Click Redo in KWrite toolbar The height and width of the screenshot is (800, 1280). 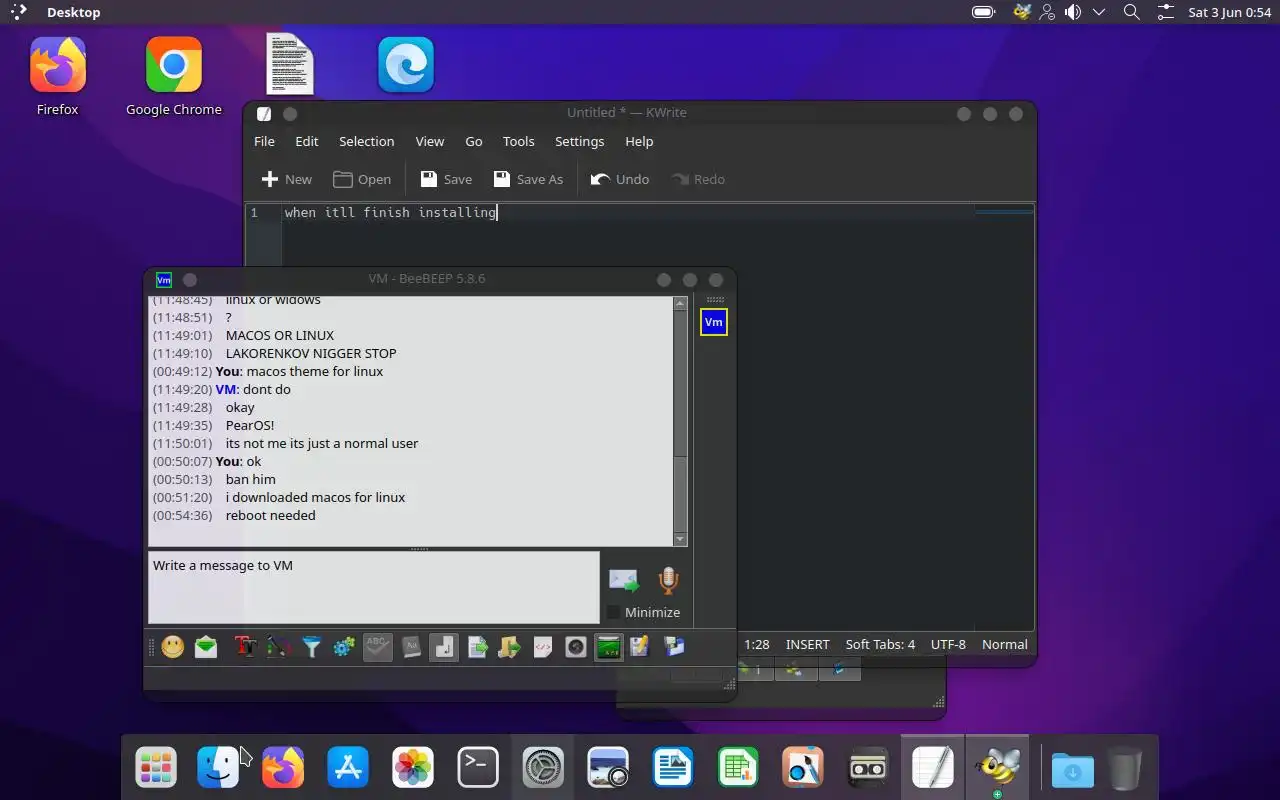coord(698,179)
